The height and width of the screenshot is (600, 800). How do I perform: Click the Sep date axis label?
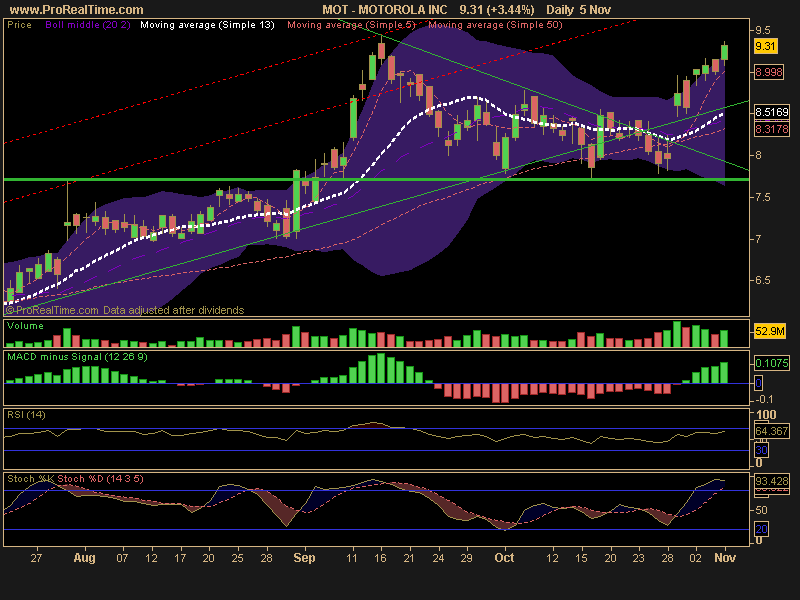point(304,558)
